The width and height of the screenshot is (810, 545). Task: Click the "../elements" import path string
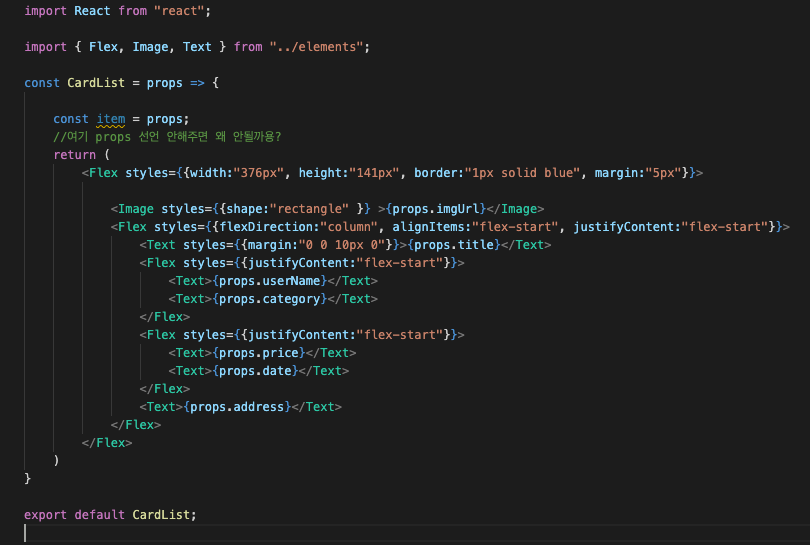pyautogui.click(x=316, y=47)
